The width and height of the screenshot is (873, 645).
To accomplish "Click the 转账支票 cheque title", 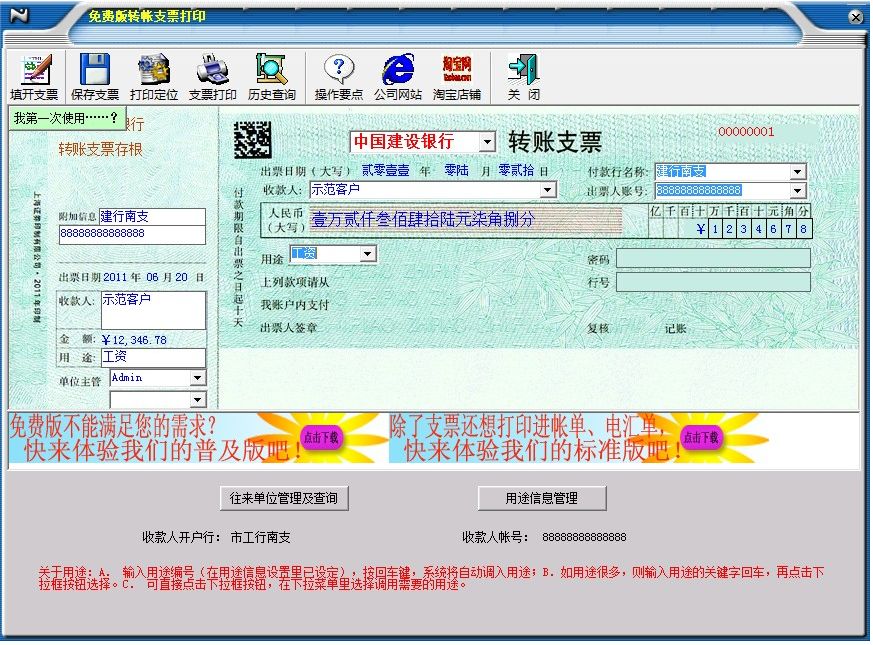I will point(555,143).
